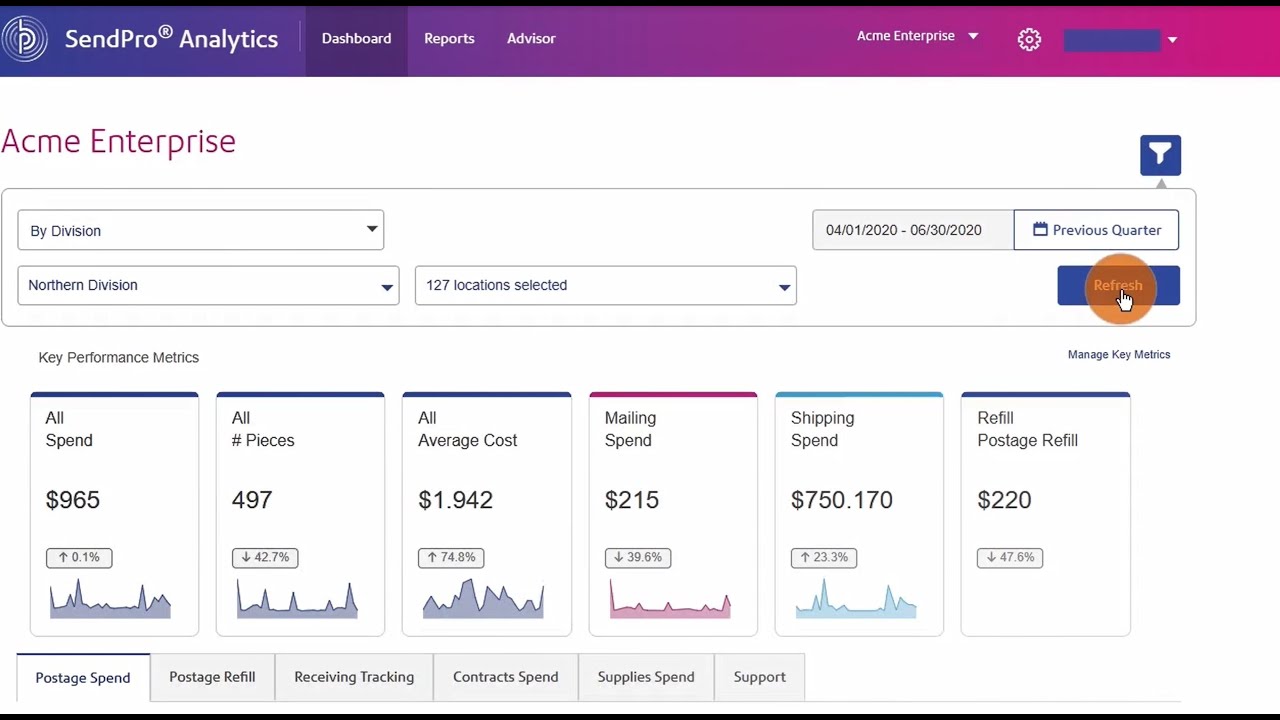The width and height of the screenshot is (1280, 720).
Task: Click the calendar icon in Previous Quarter
Action: pos(1040,230)
